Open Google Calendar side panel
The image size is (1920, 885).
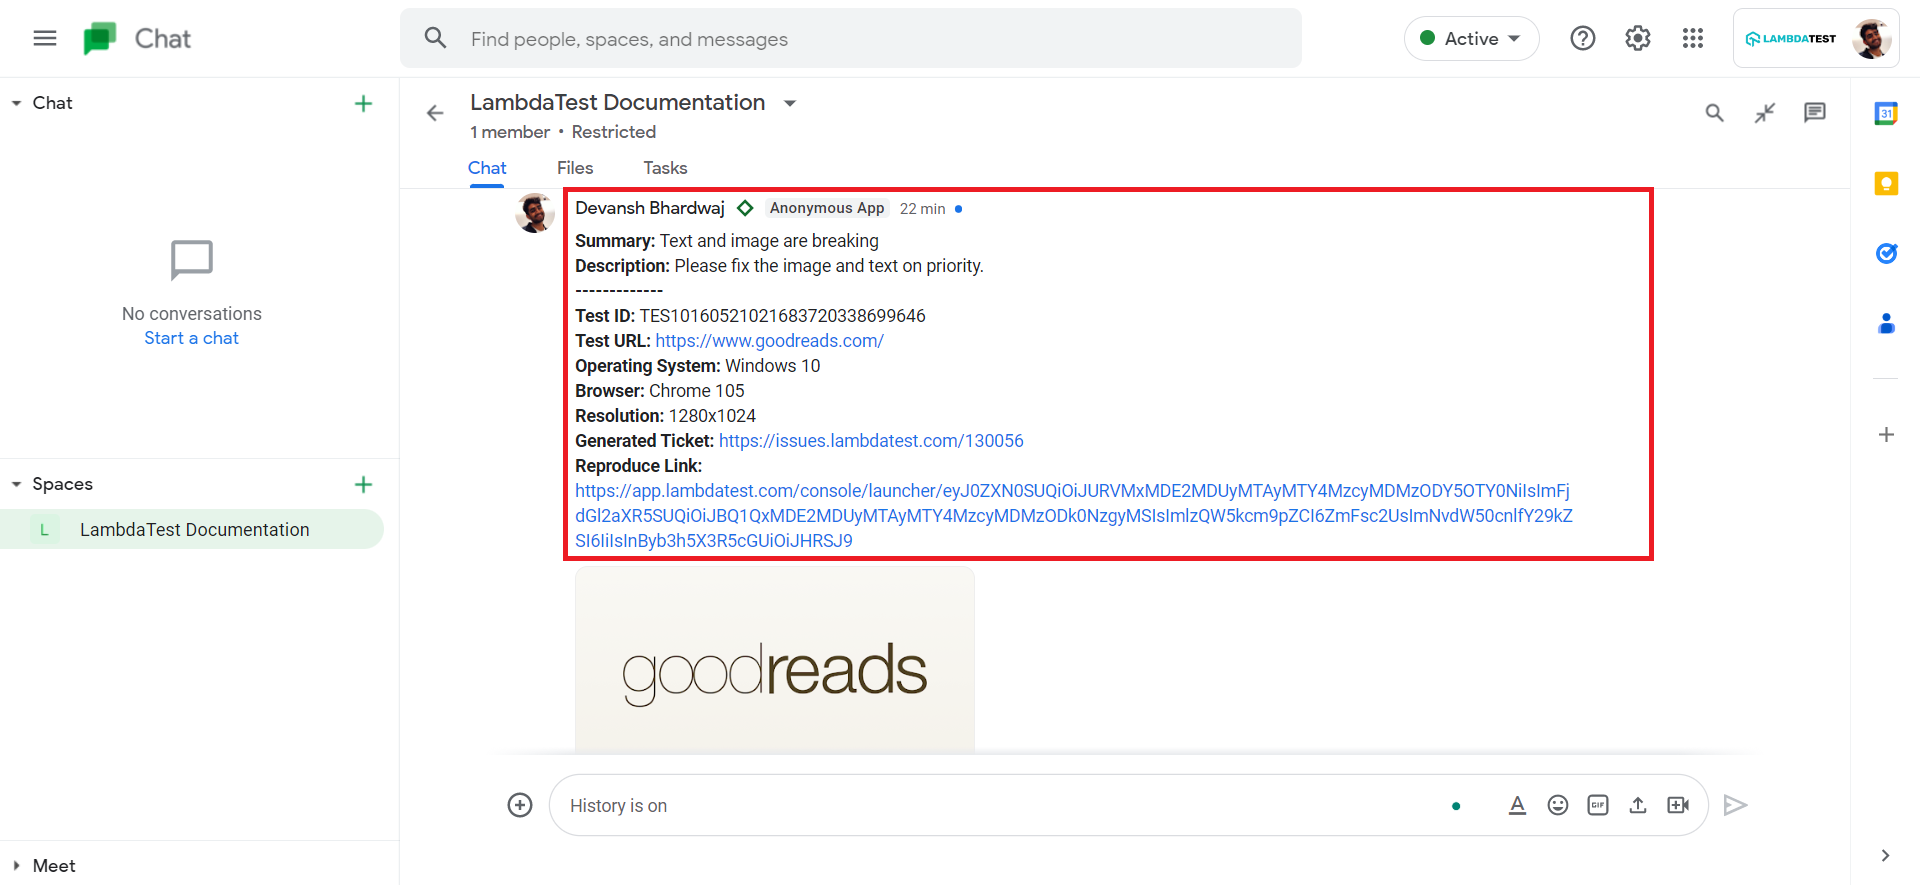click(x=1886, y=114)
